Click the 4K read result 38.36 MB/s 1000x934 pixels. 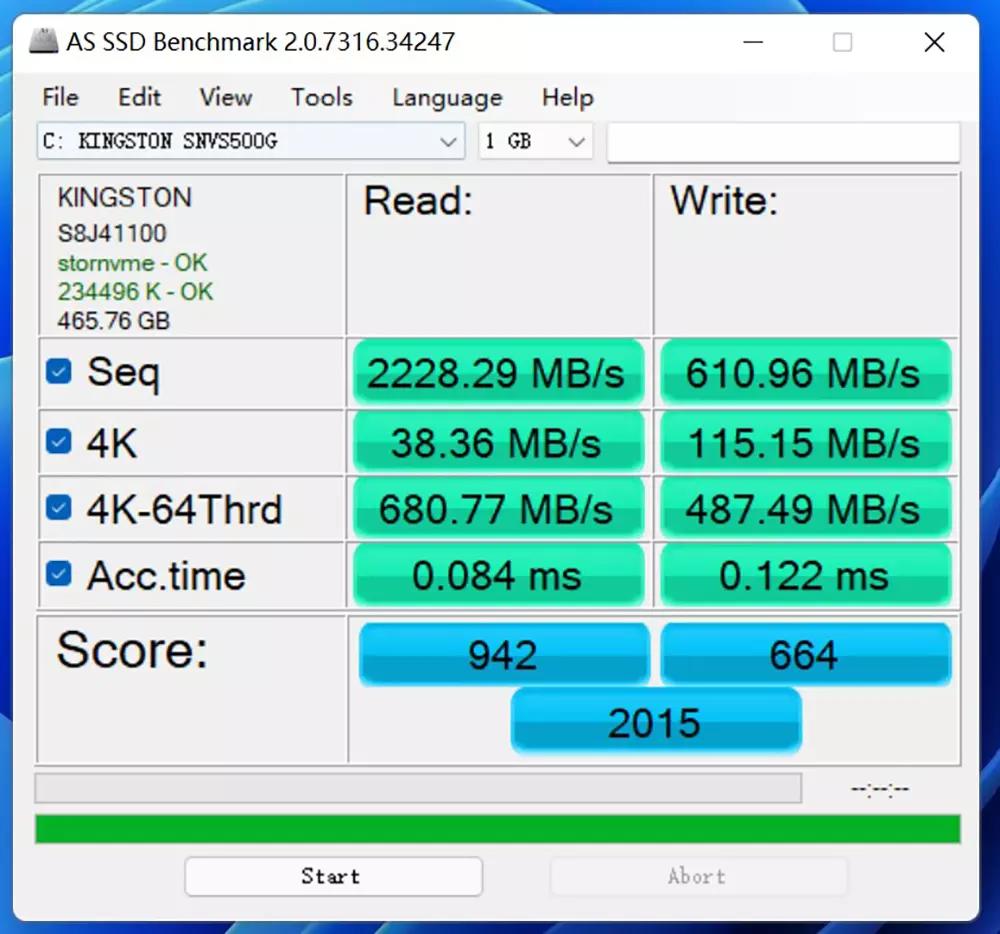coord(498,442)
